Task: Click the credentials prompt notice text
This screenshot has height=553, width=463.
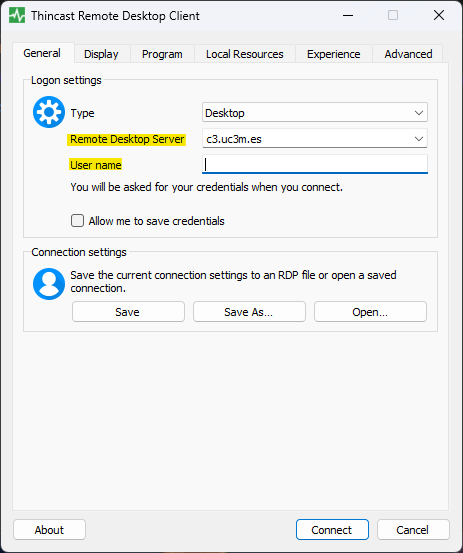Action: (207, 187)
